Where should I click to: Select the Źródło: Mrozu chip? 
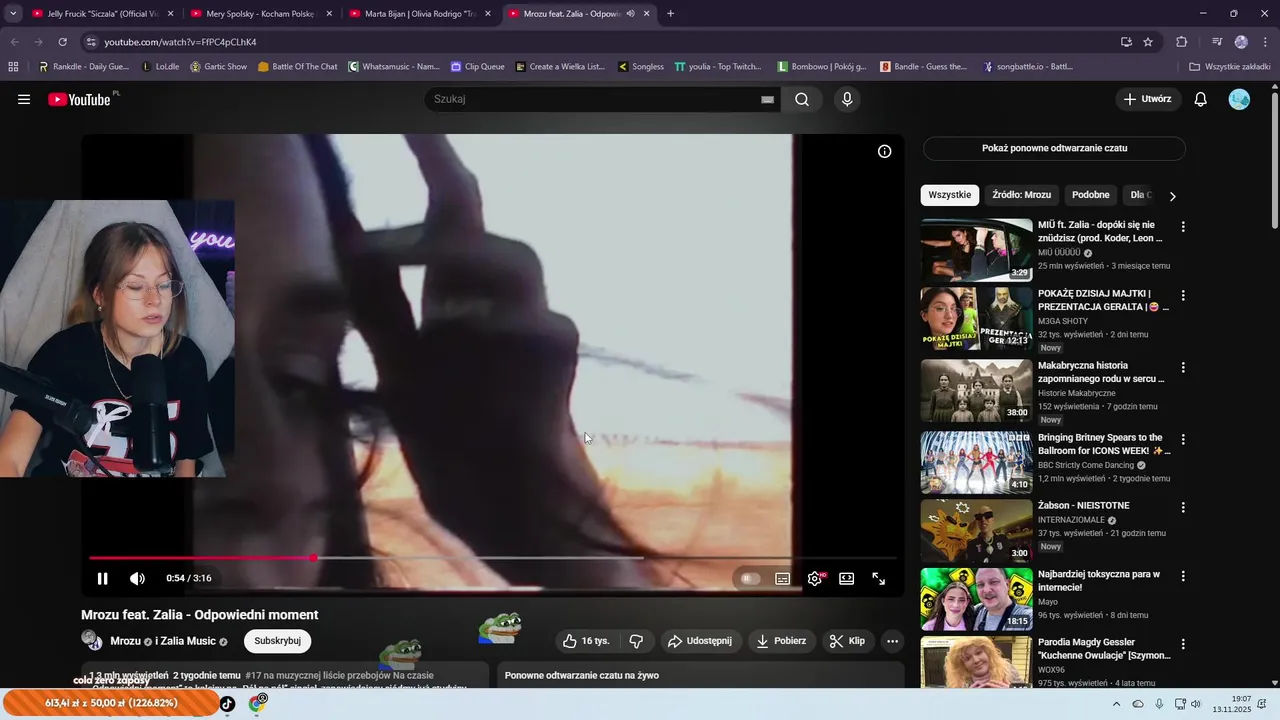pyautogui.click(x=1021, y=195)
